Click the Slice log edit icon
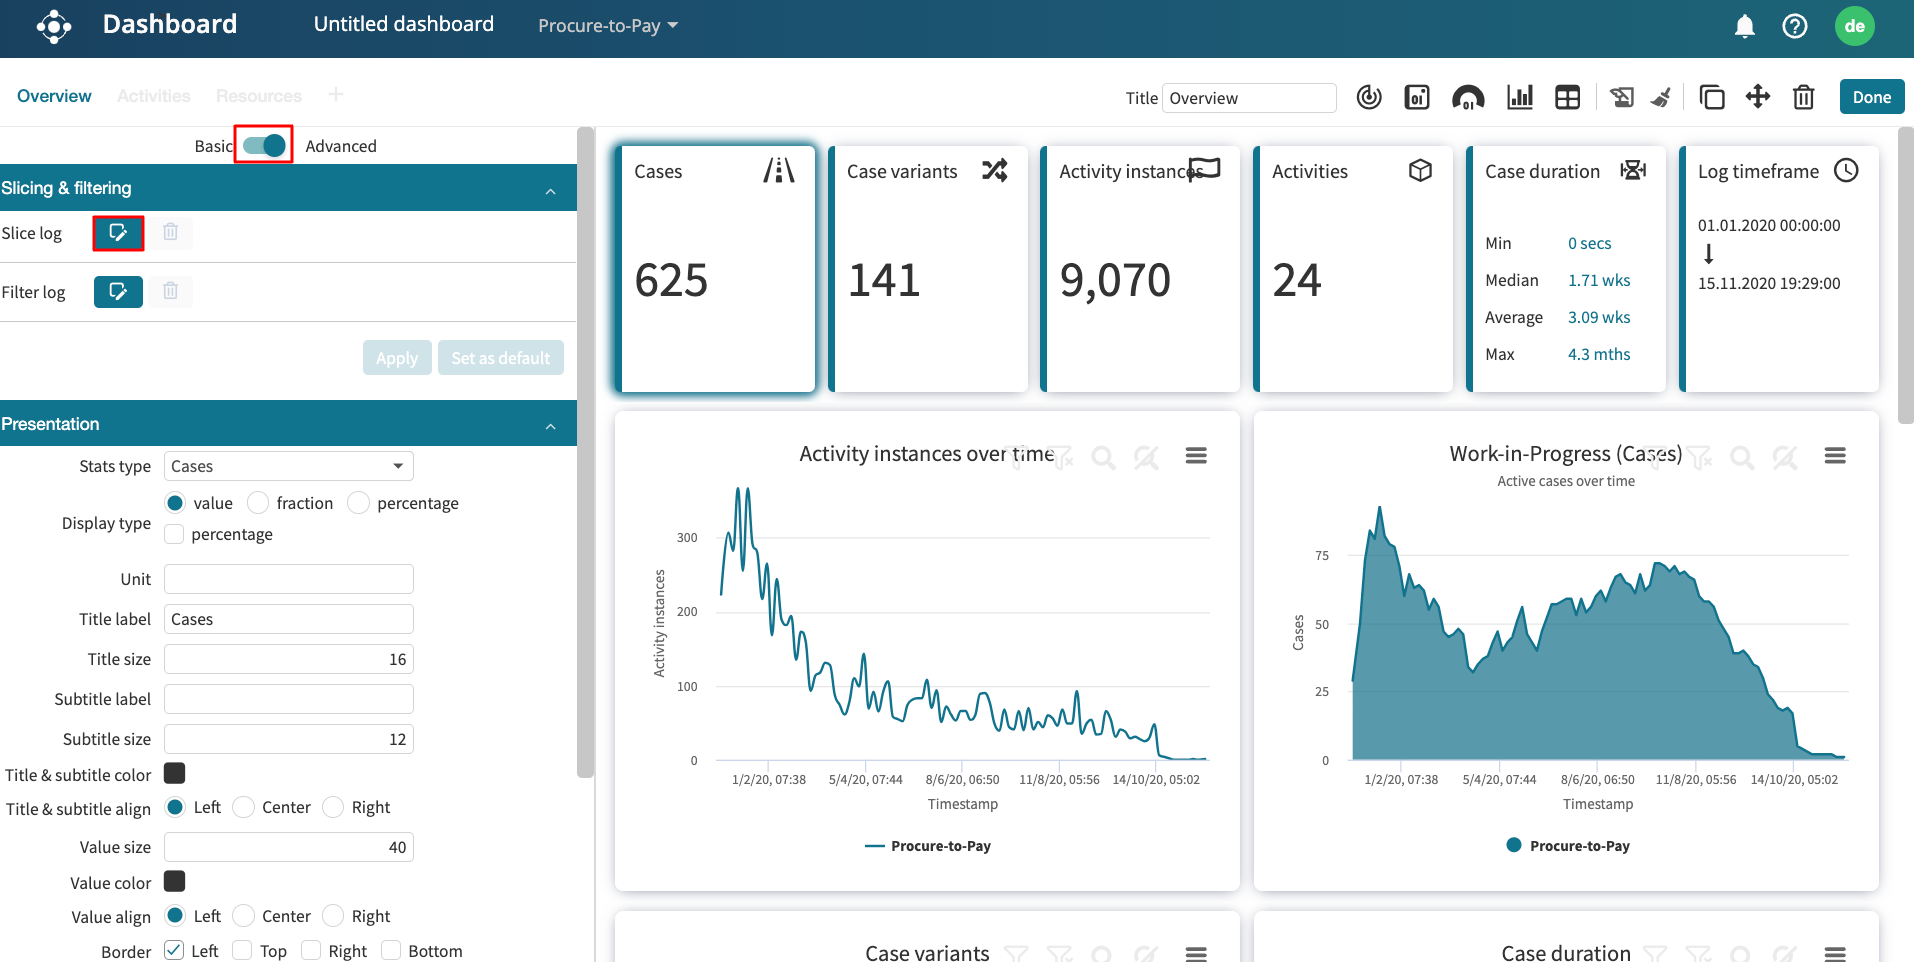The image size is (1914, 962). (x=118, y=233)
